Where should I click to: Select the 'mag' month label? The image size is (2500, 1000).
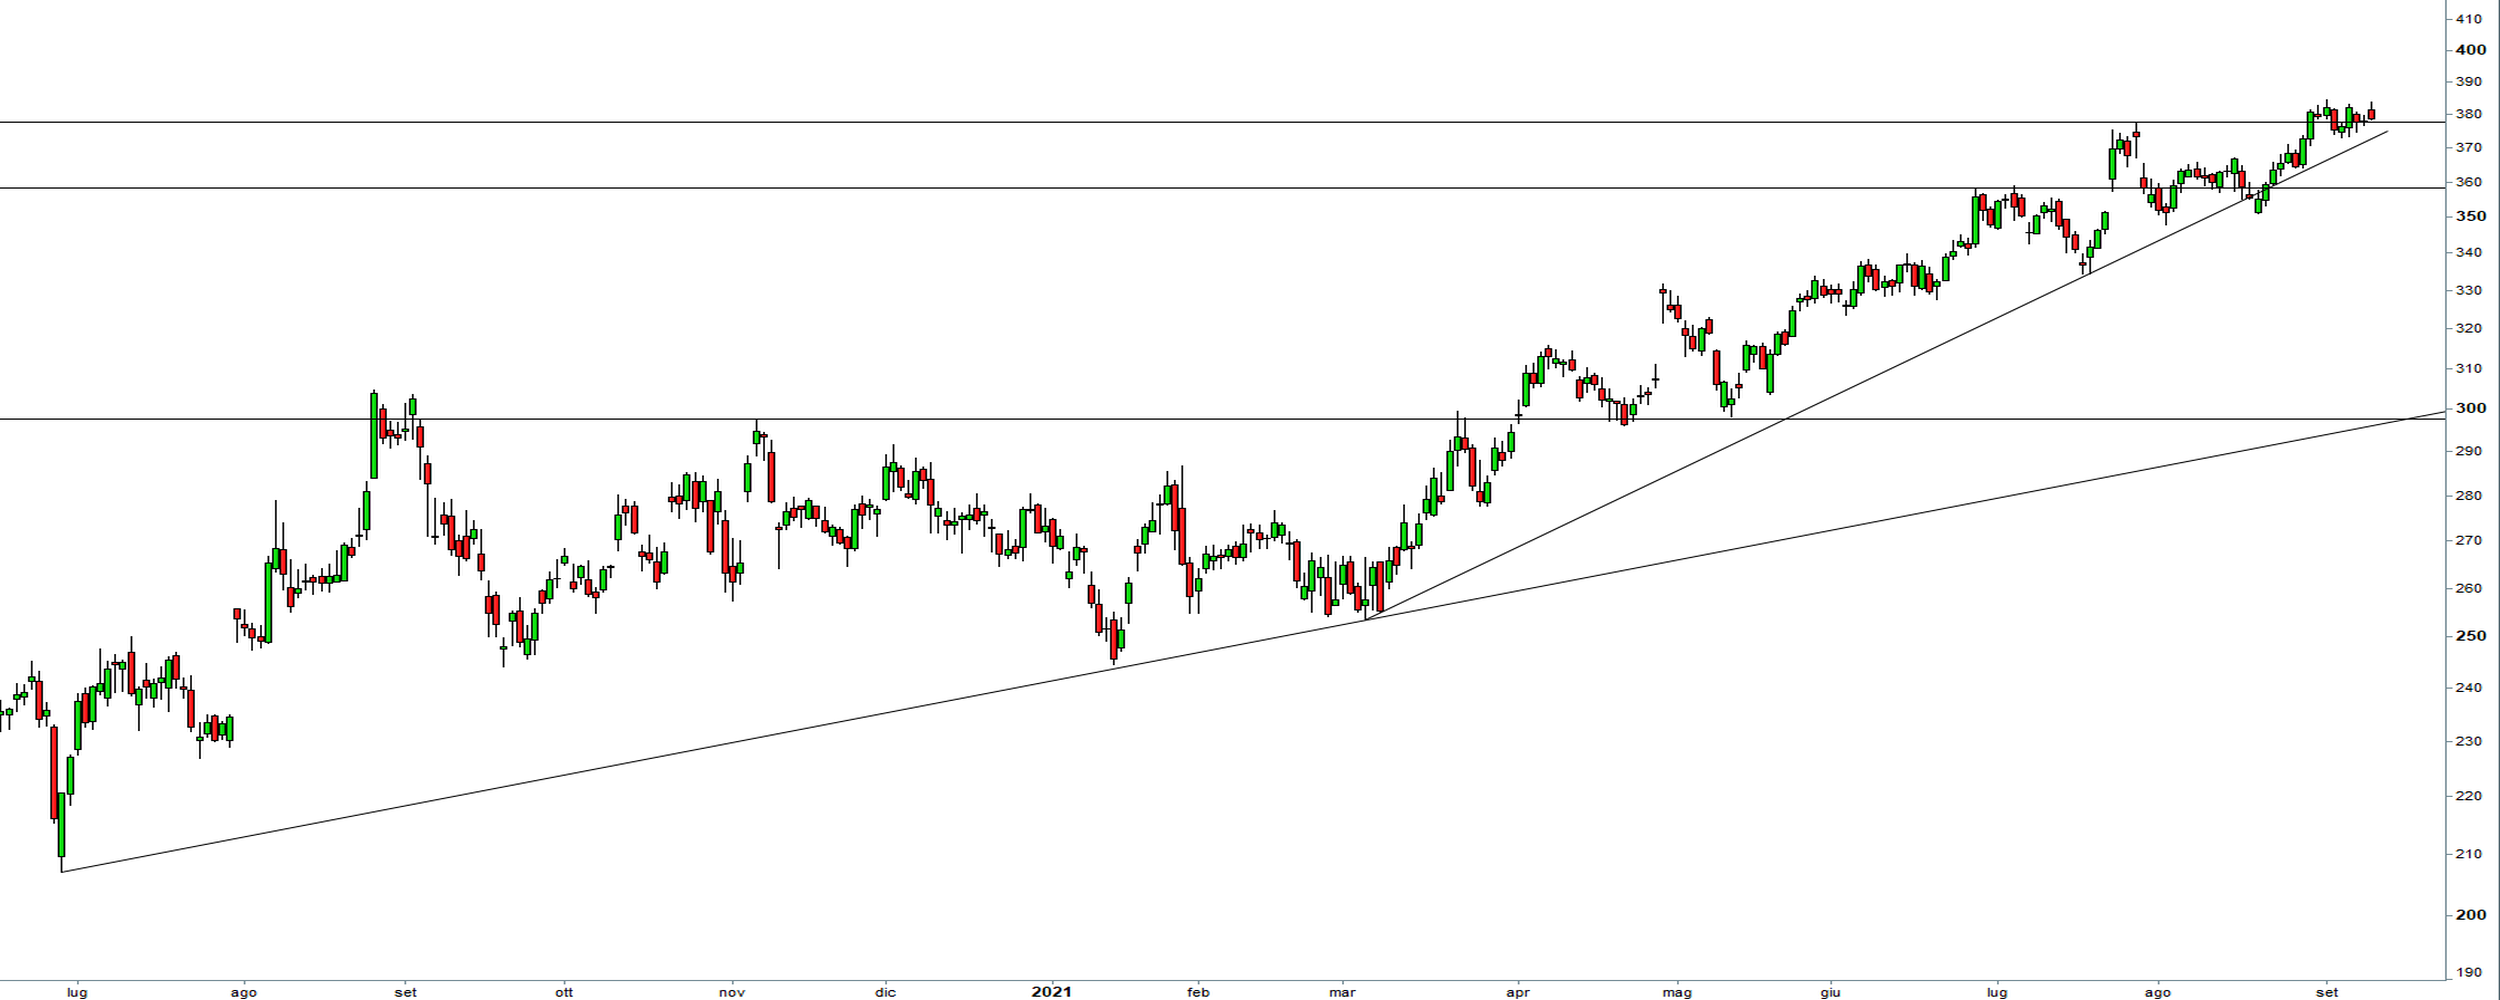(1677, 992)
